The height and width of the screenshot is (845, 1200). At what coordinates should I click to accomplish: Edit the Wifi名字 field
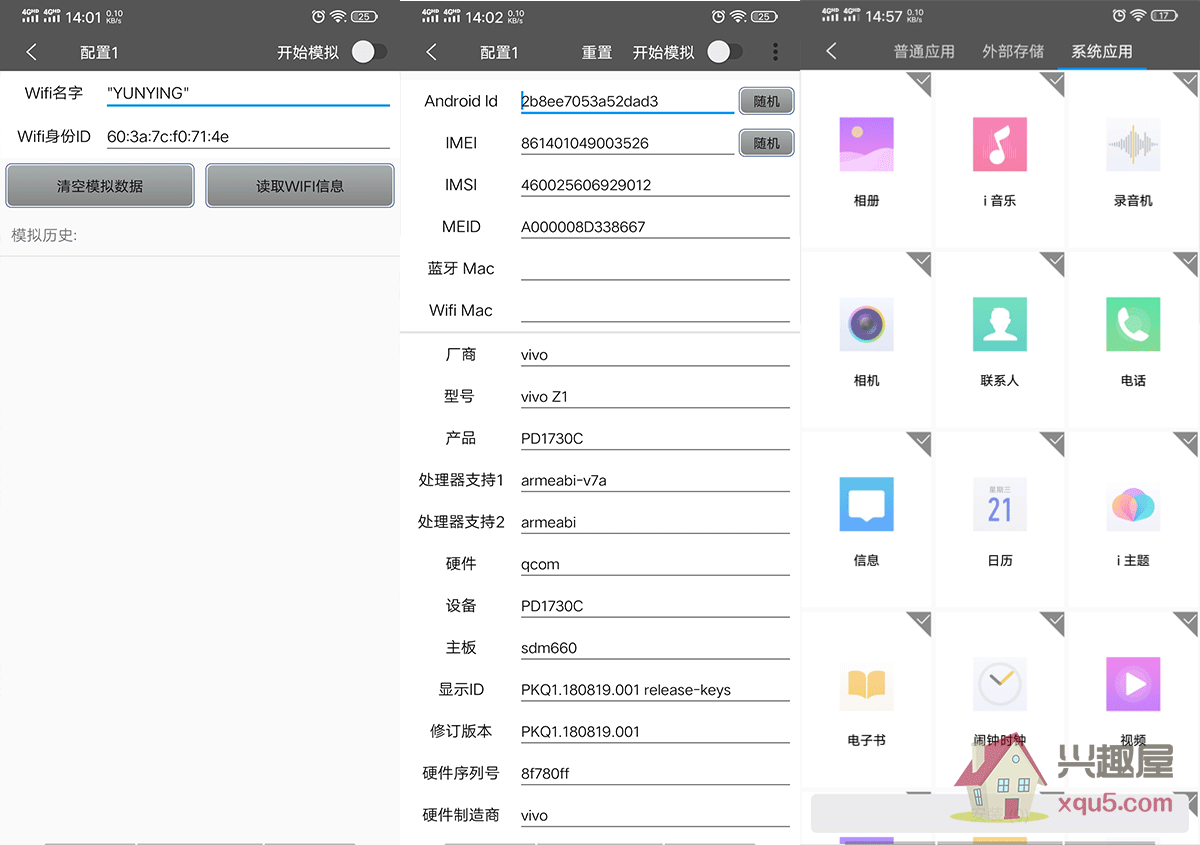pyautogui.click(x=248, y=93)
